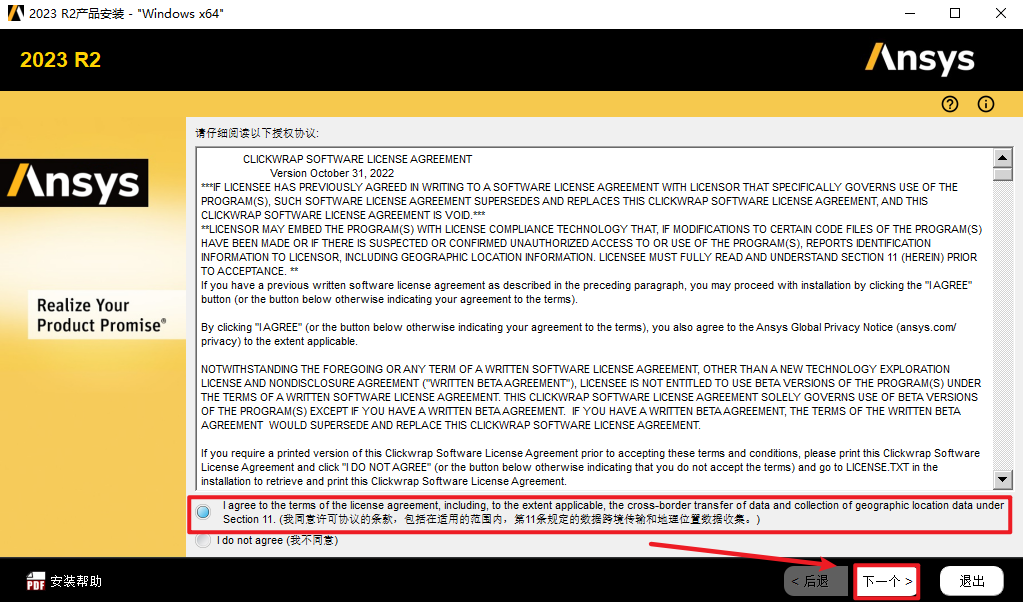
Task: Click the PDF icon beside 安装帮助
Action: click(35, 581)
